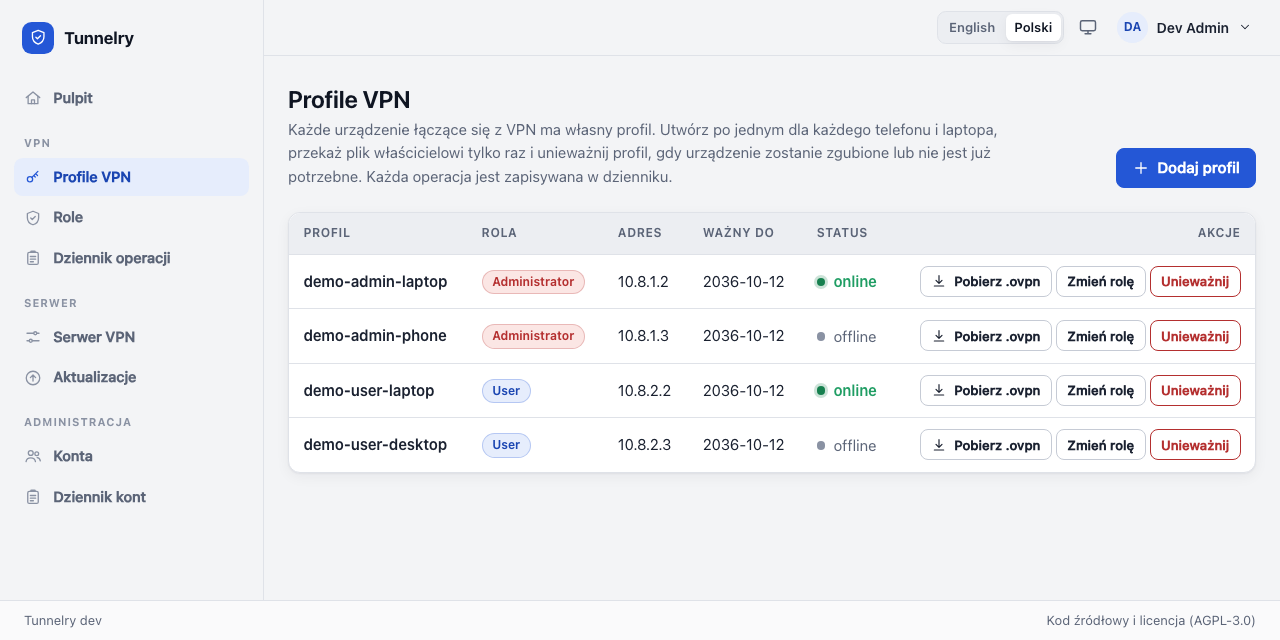1280x640 pixels.
Task: Click gray offline dot for demo-admin-phone
Action: (x=821, y=337)
